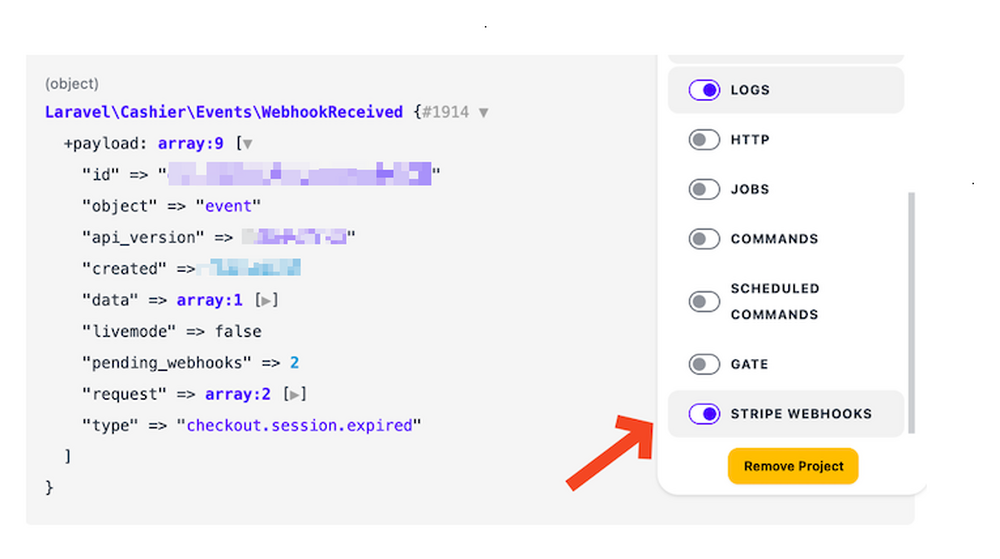Expand the data array:1 triangle
The width and height of the screenshot is (1000, 559).
pos(267,300)
